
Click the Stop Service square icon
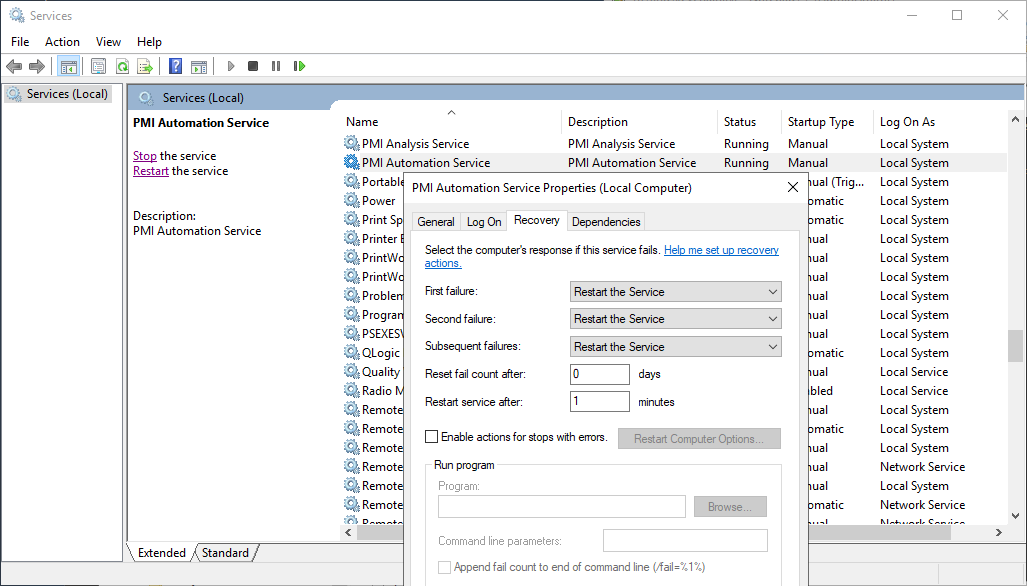pos(253,66)
